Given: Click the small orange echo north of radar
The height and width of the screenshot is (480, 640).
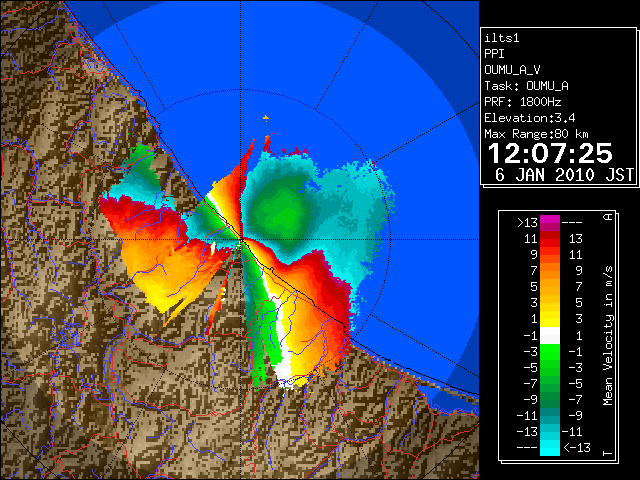Looking at the screenshot, I should [266, 118].
